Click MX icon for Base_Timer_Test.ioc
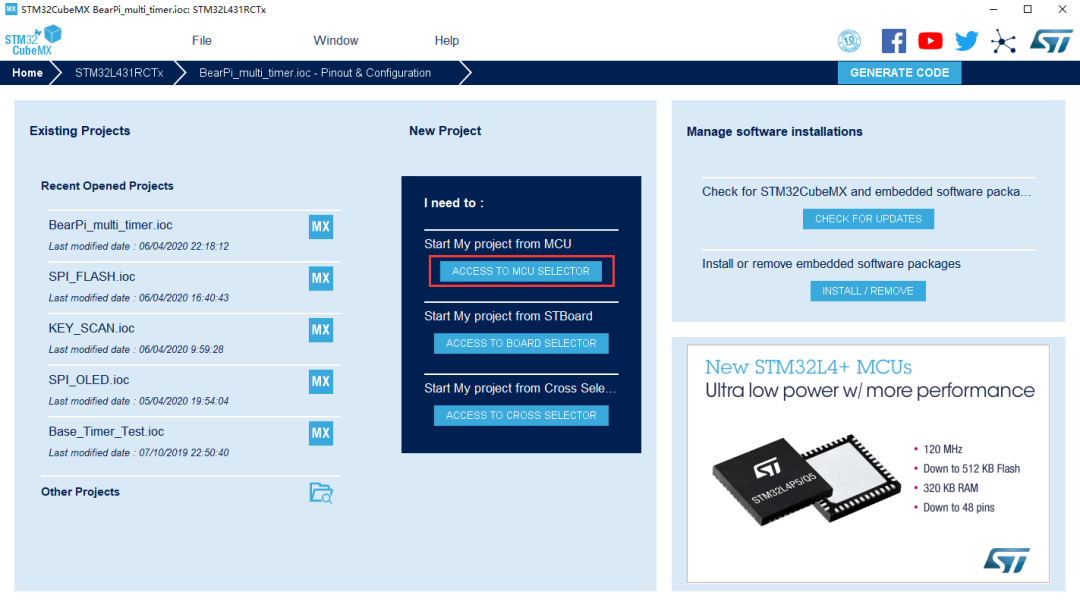This screenshot has width=1080, height=605. click(320, 433)
